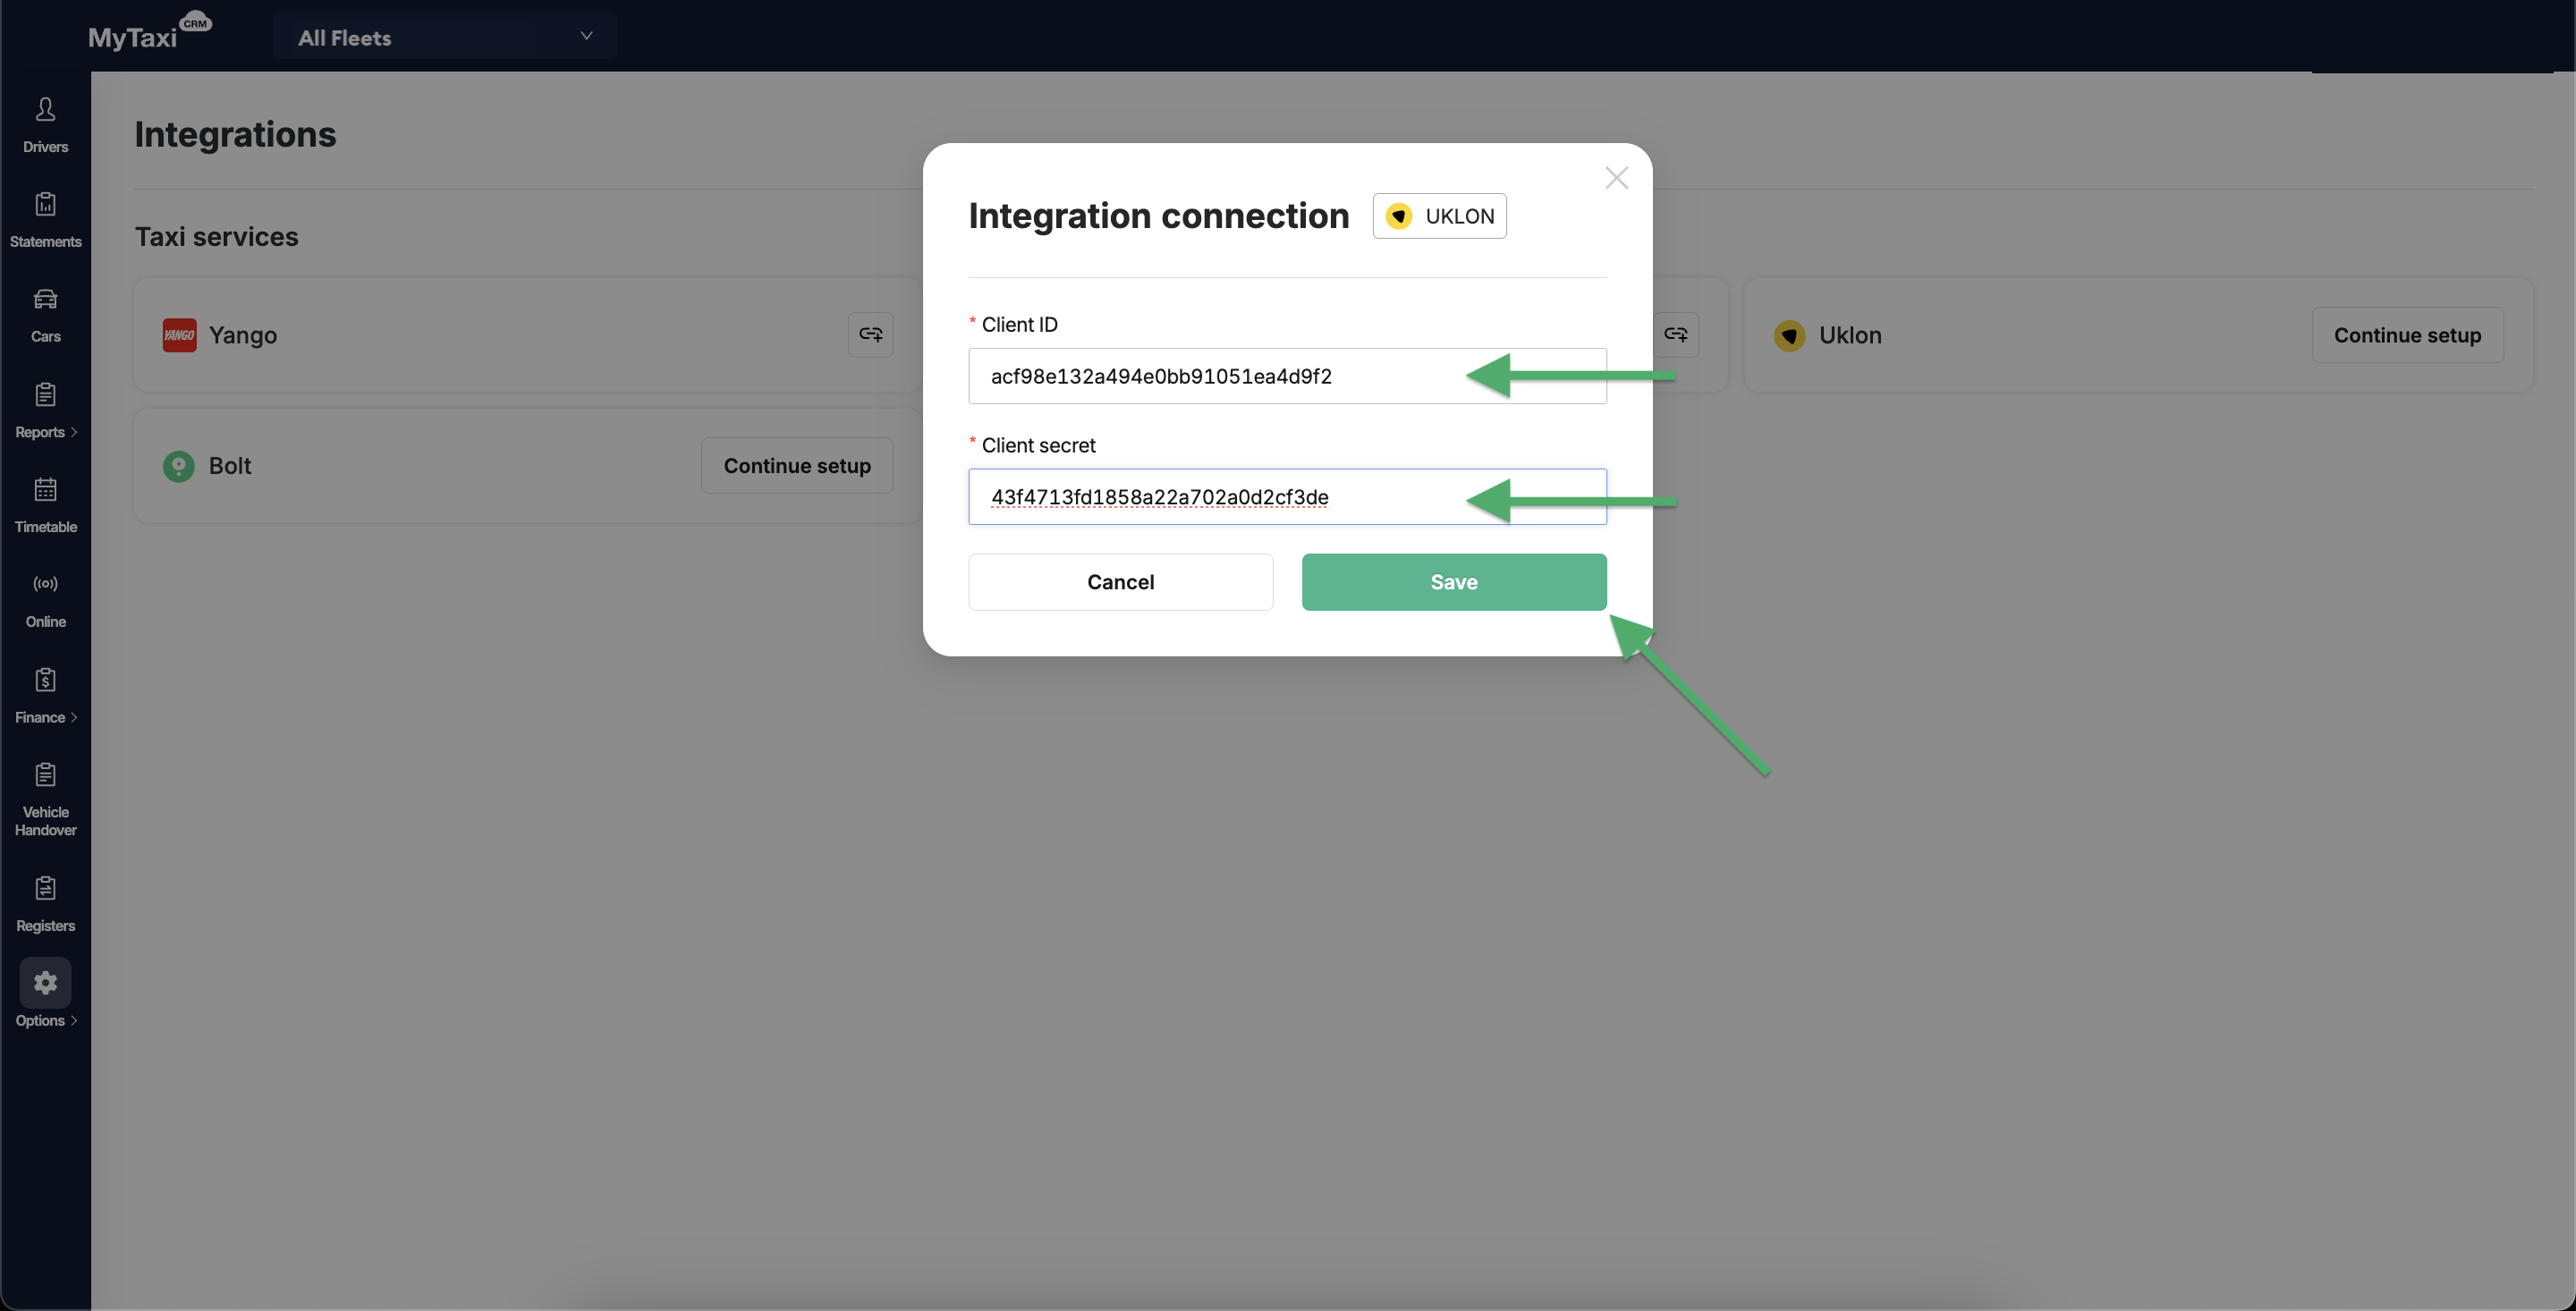
Task: Click the Yango link connection icon
Action: 870,334
